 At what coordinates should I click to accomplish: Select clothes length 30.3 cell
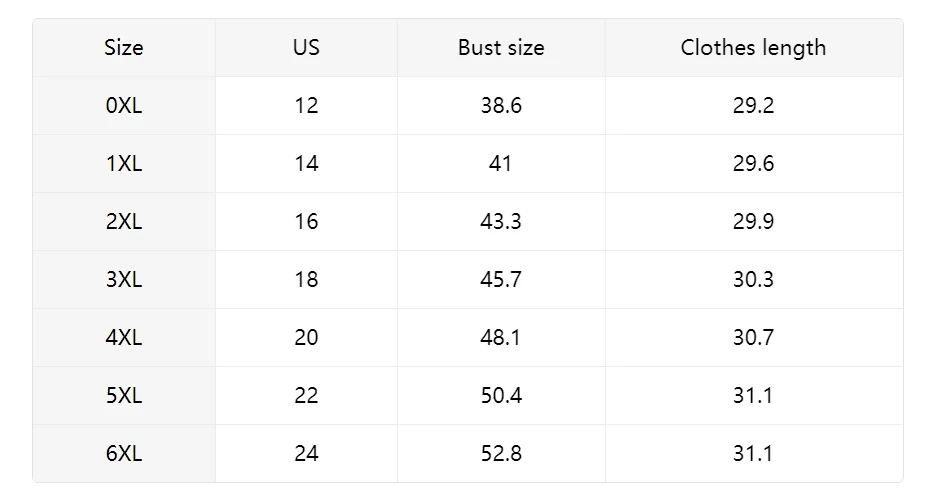(x=754, y=280)
